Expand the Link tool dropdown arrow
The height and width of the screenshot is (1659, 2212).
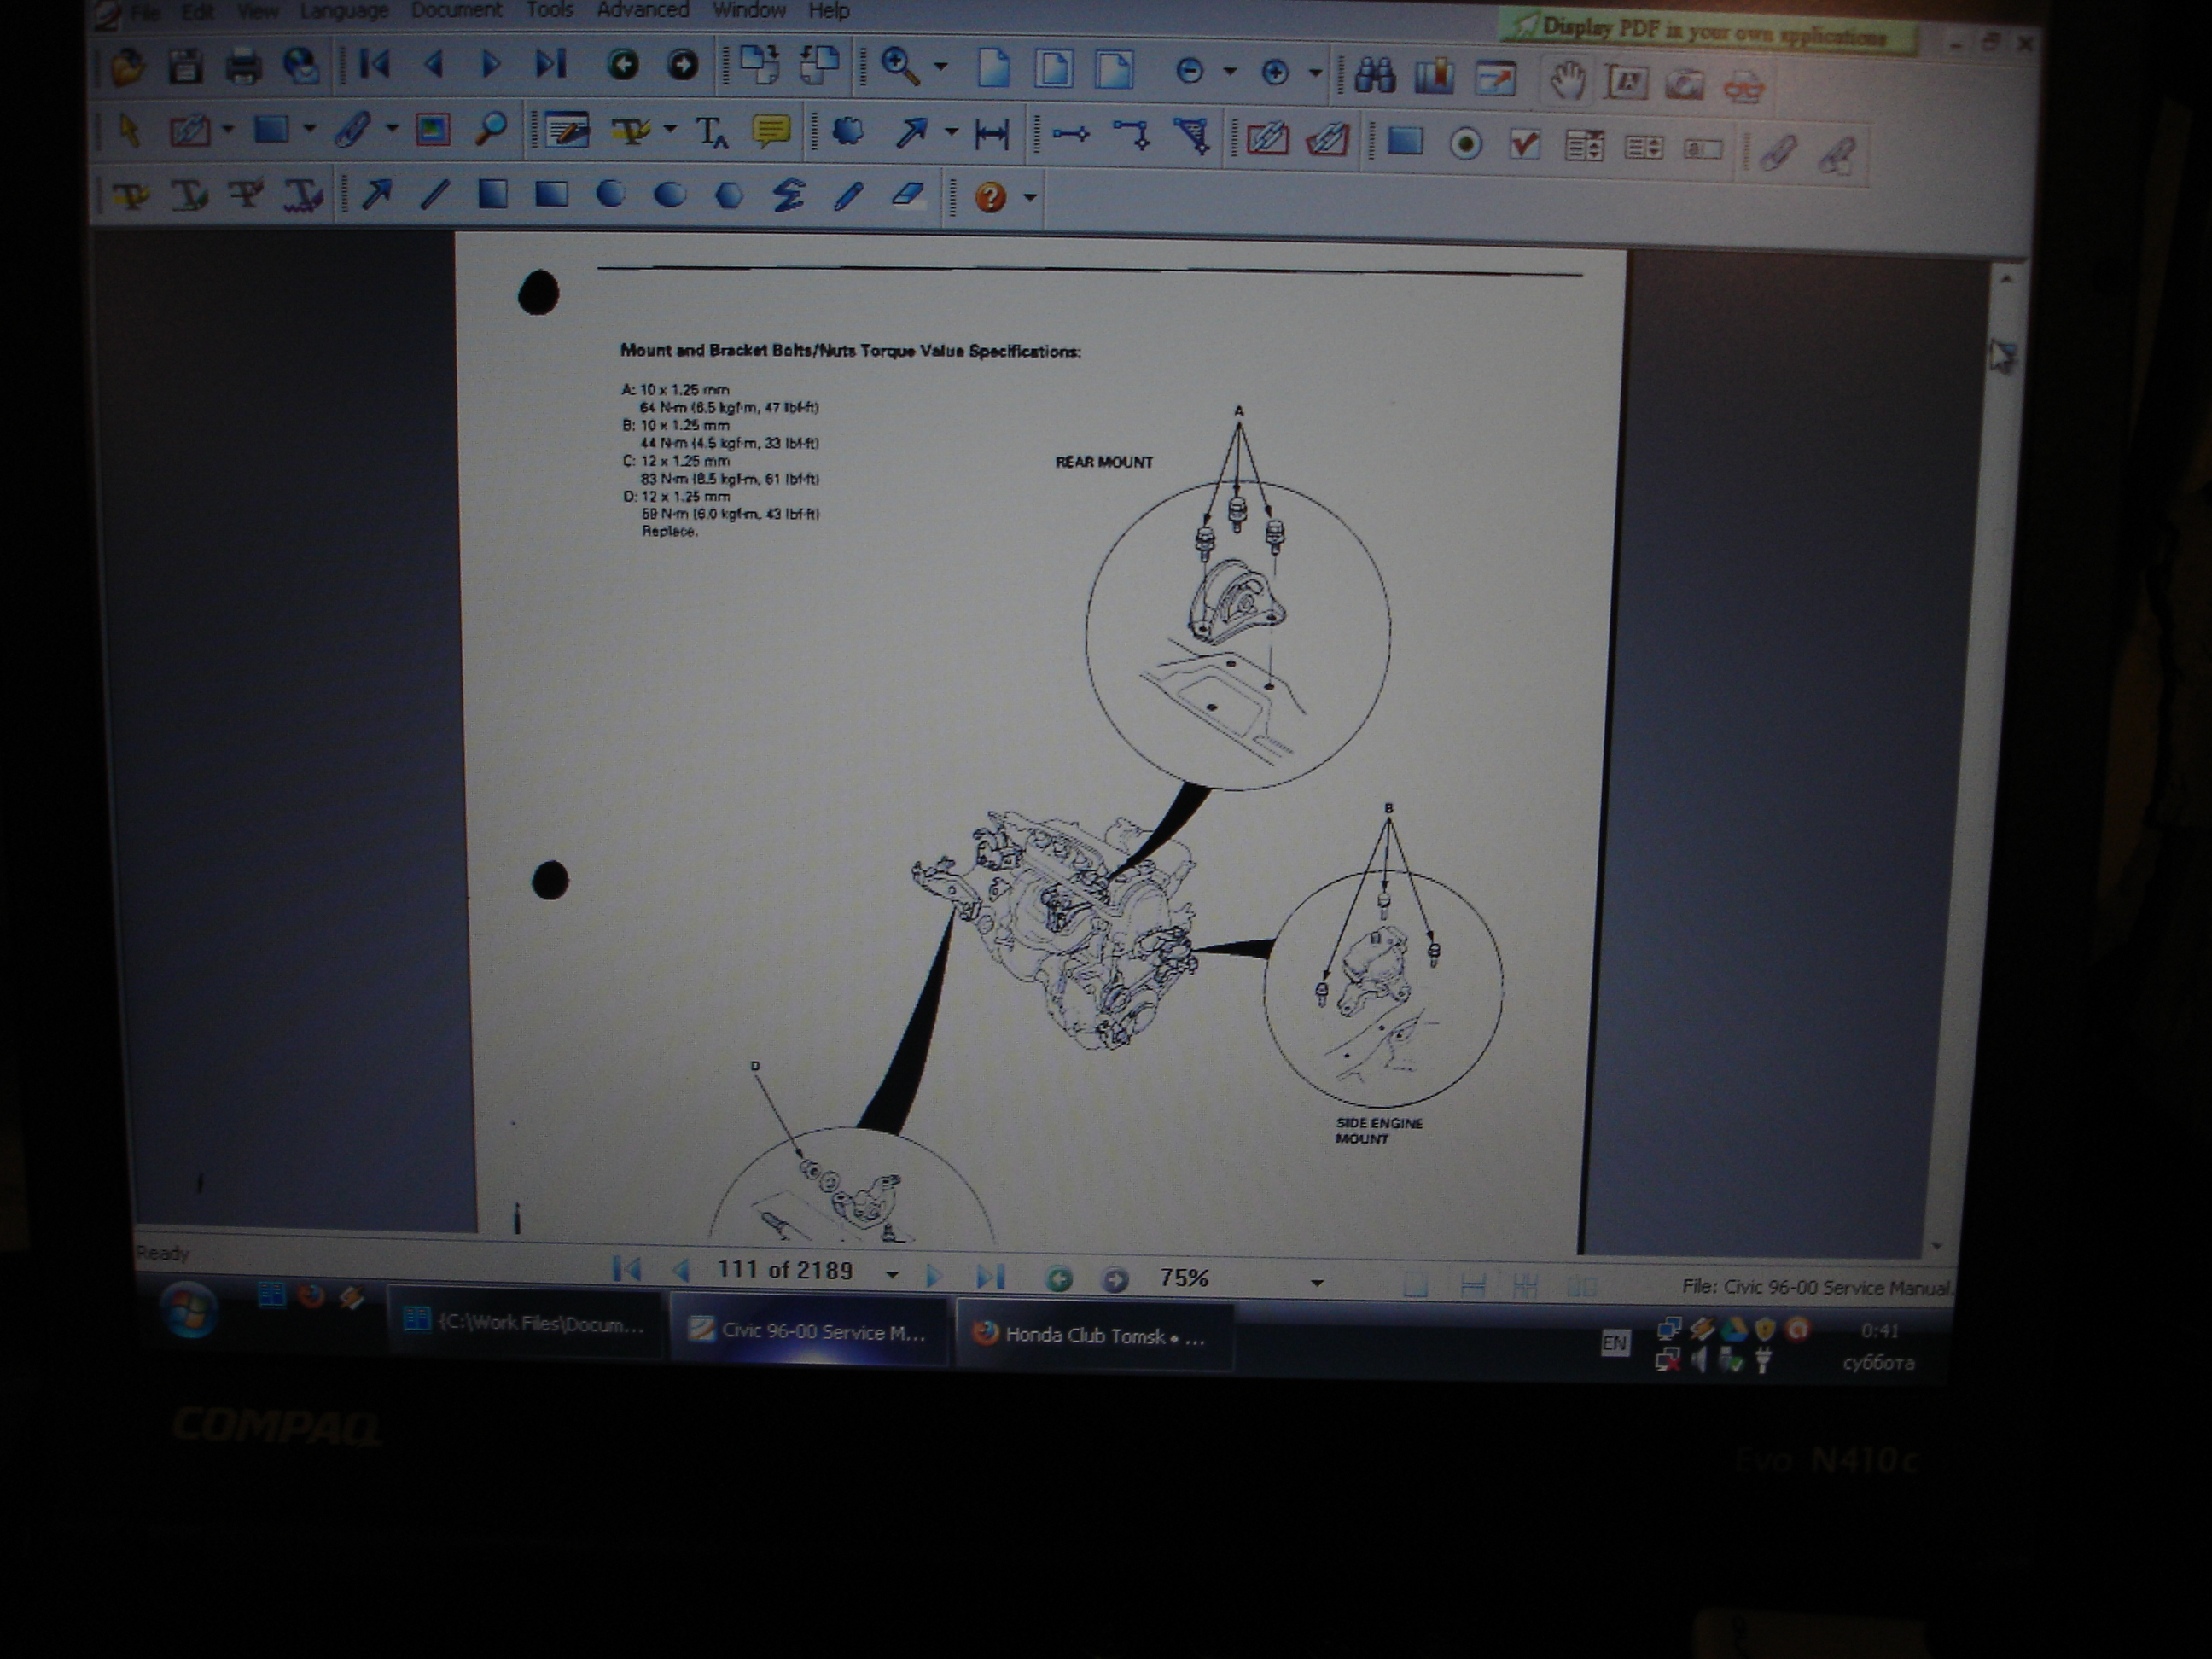tap(228, 129)
